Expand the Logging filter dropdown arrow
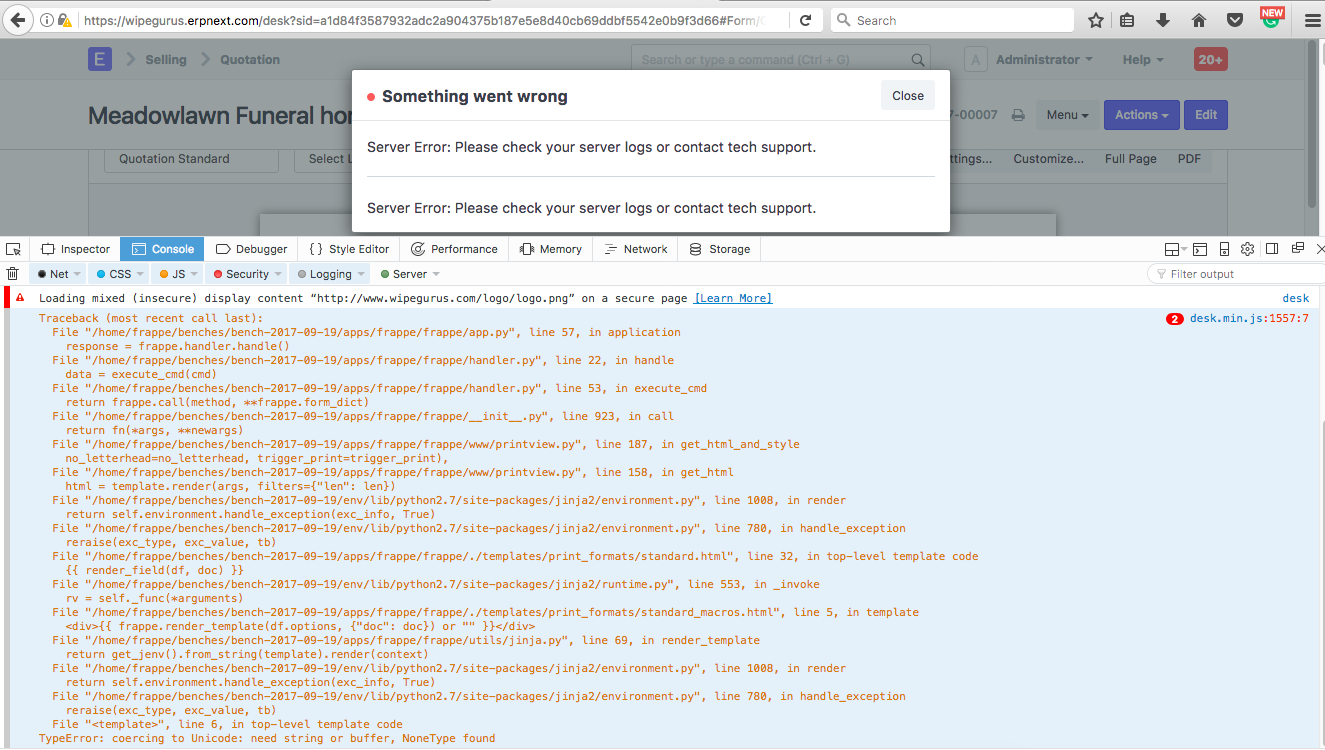 (362, 274)
